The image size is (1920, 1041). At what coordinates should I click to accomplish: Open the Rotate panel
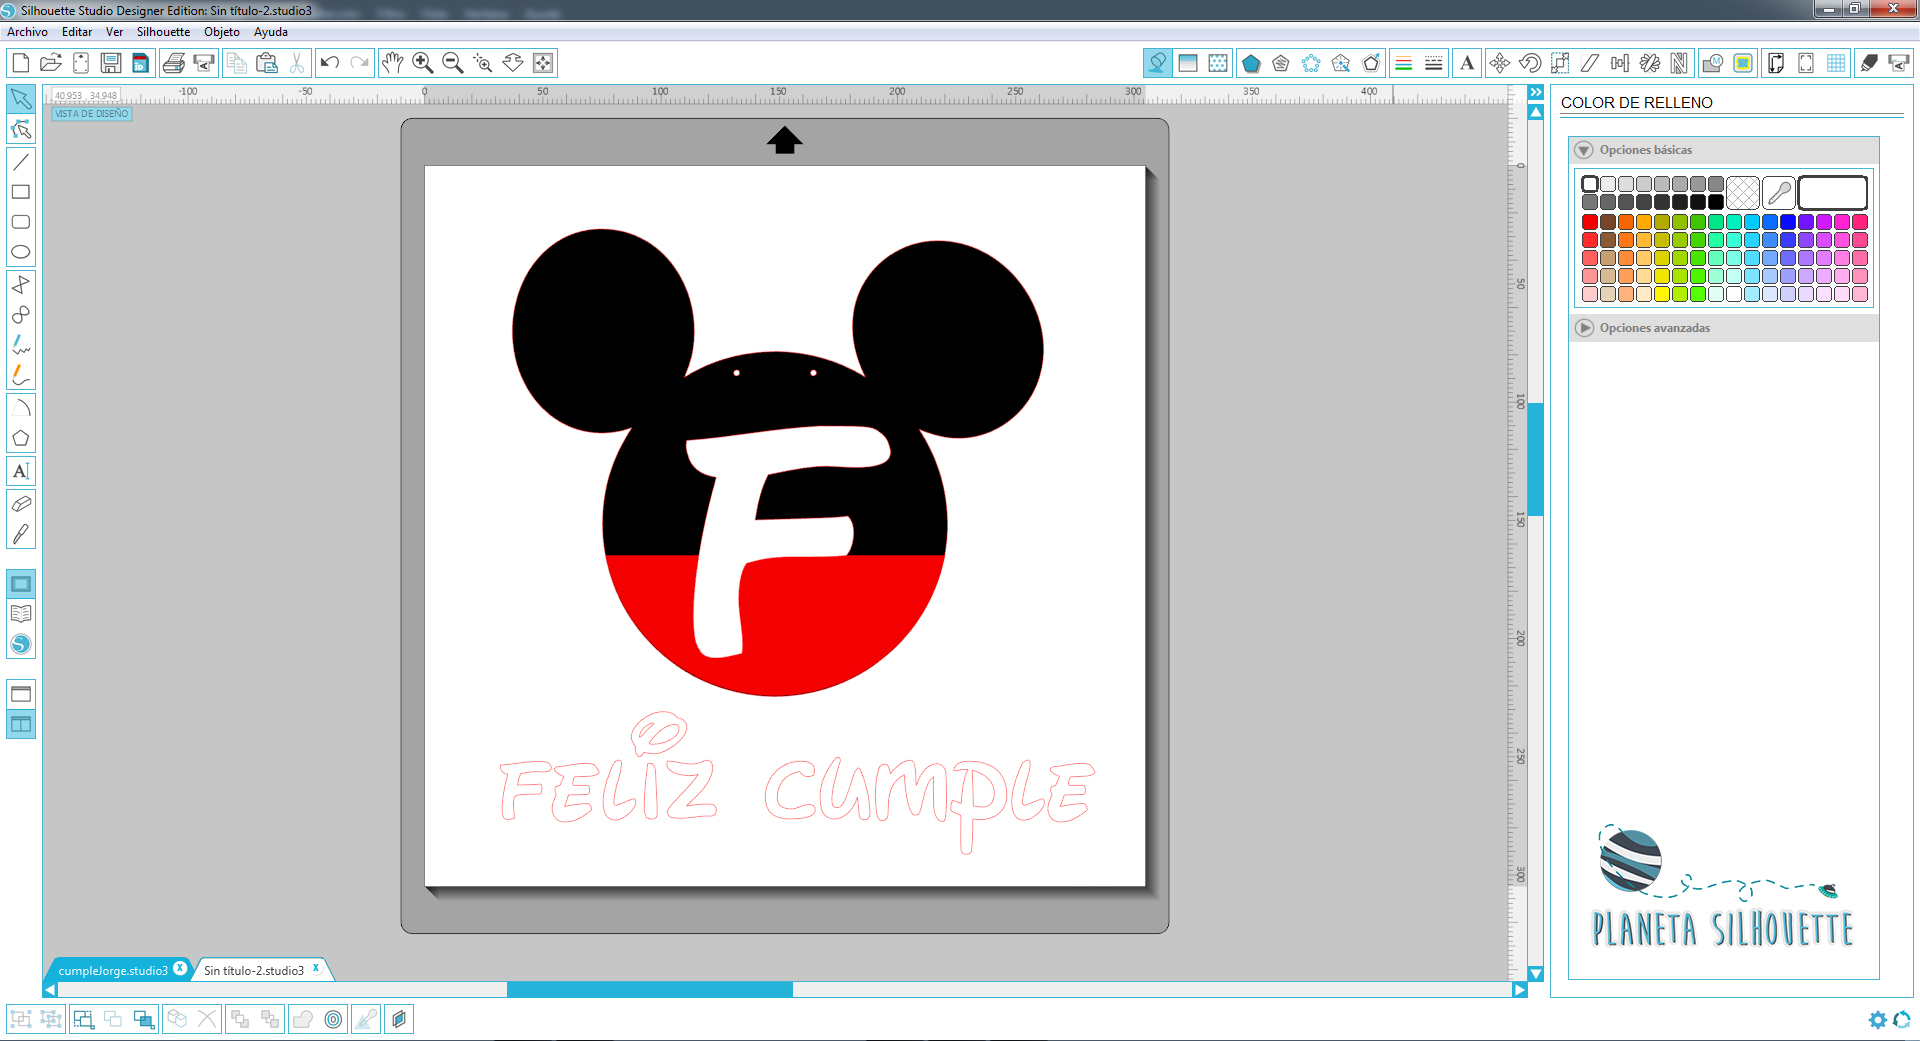1530,63
